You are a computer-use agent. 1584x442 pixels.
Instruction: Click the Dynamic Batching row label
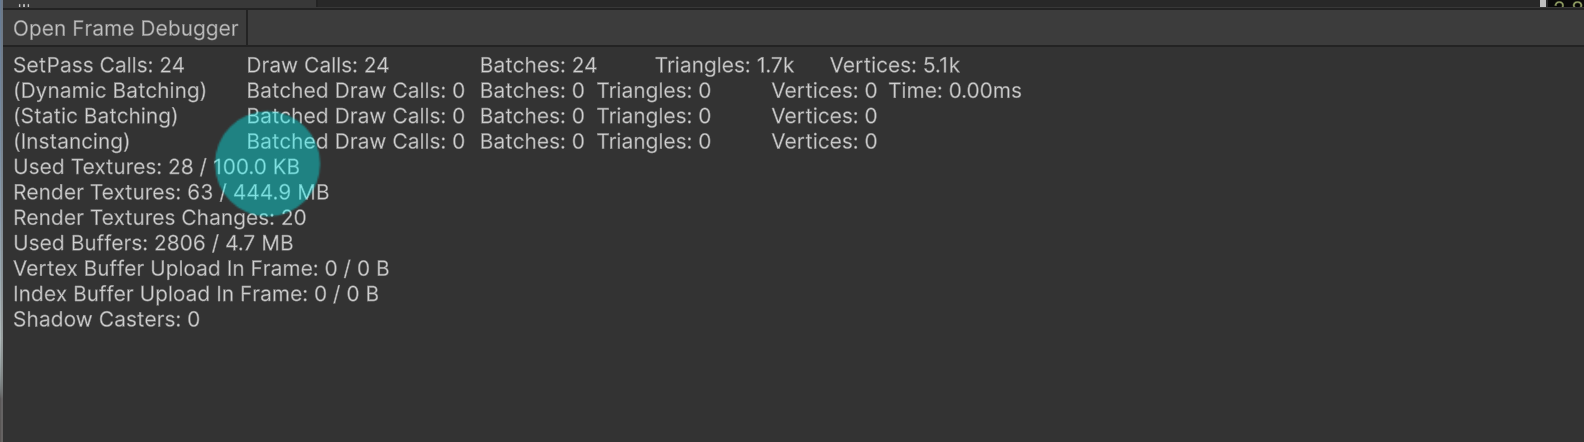coord(109,91)
